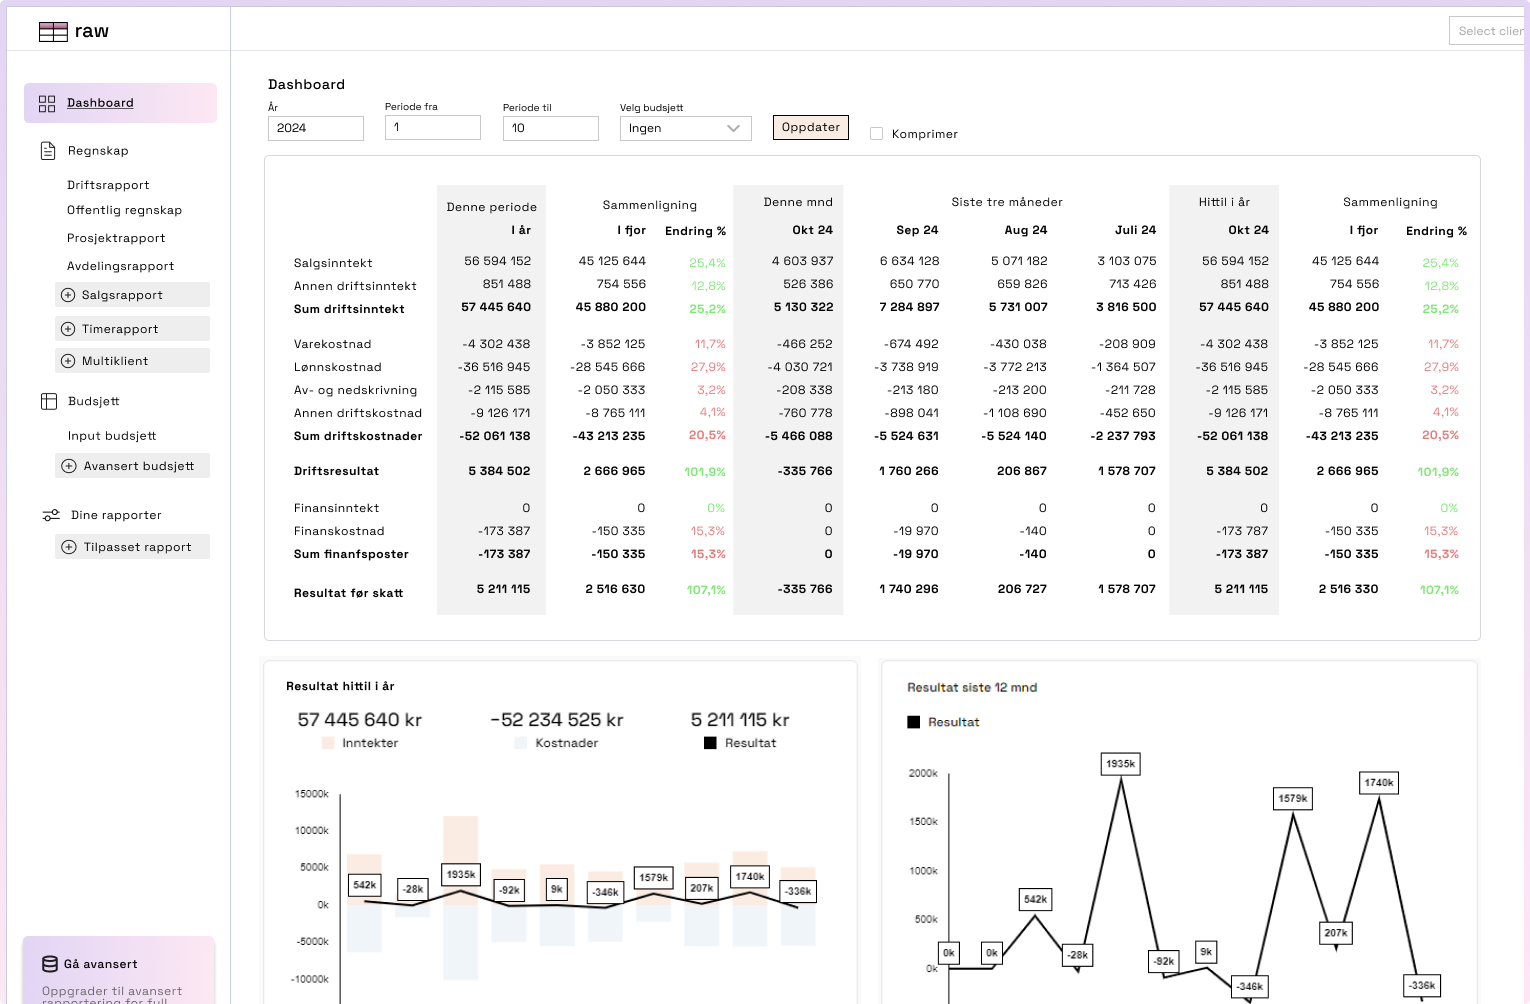Click the plus icon beside Tilpasset rapport
The width and height of the screenshot is (1530, 1004).
tap(69, 547)
